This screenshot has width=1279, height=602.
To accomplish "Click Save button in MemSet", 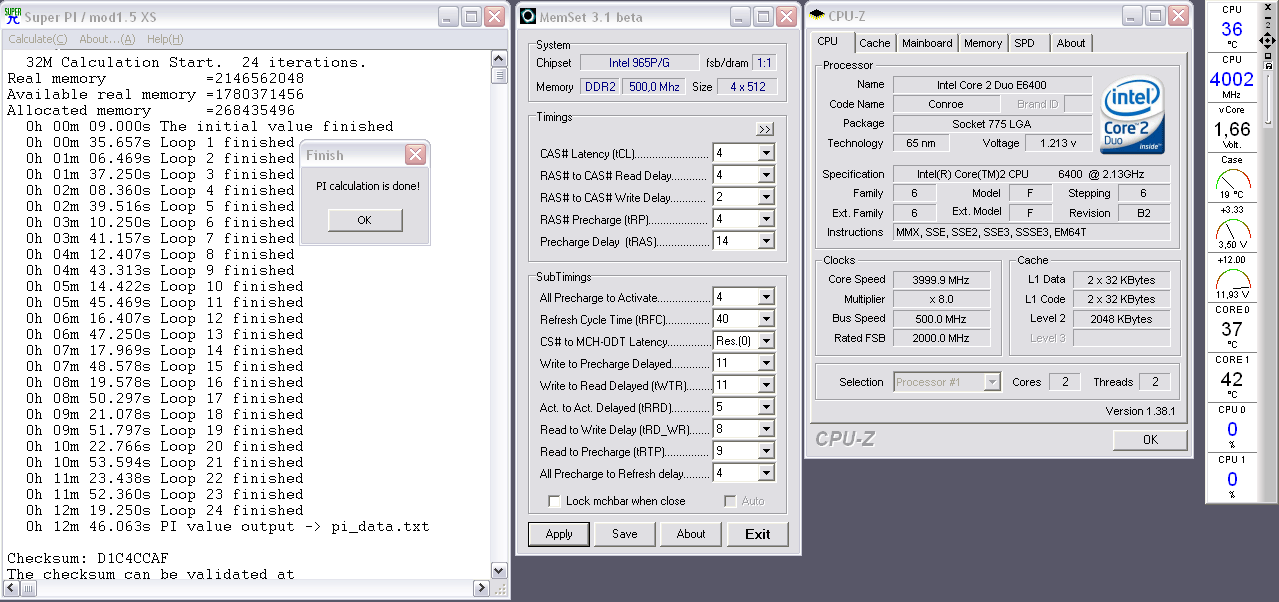I will [x=625, y=534].
